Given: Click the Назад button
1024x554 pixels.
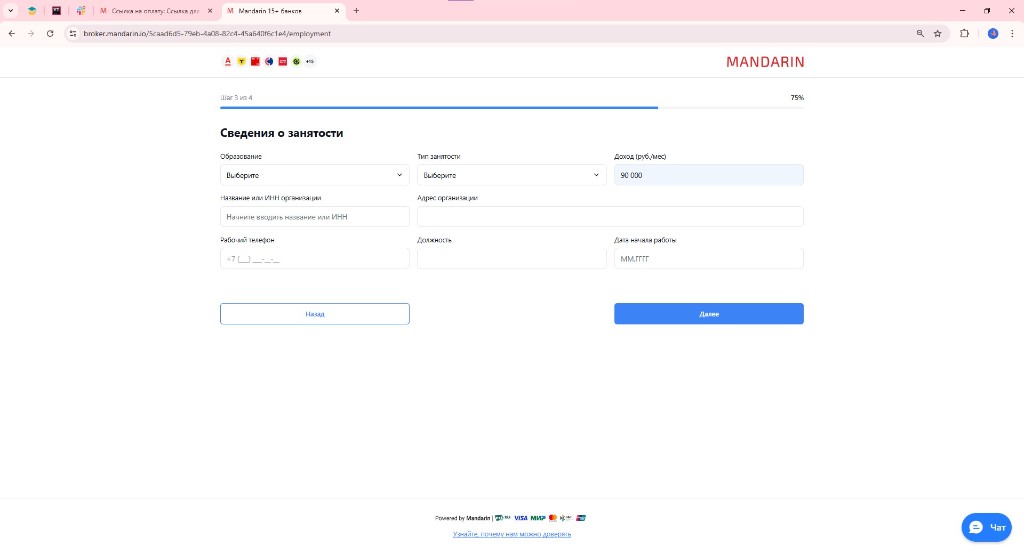Looking at the screenshot, I should click(x=315, y=314).
